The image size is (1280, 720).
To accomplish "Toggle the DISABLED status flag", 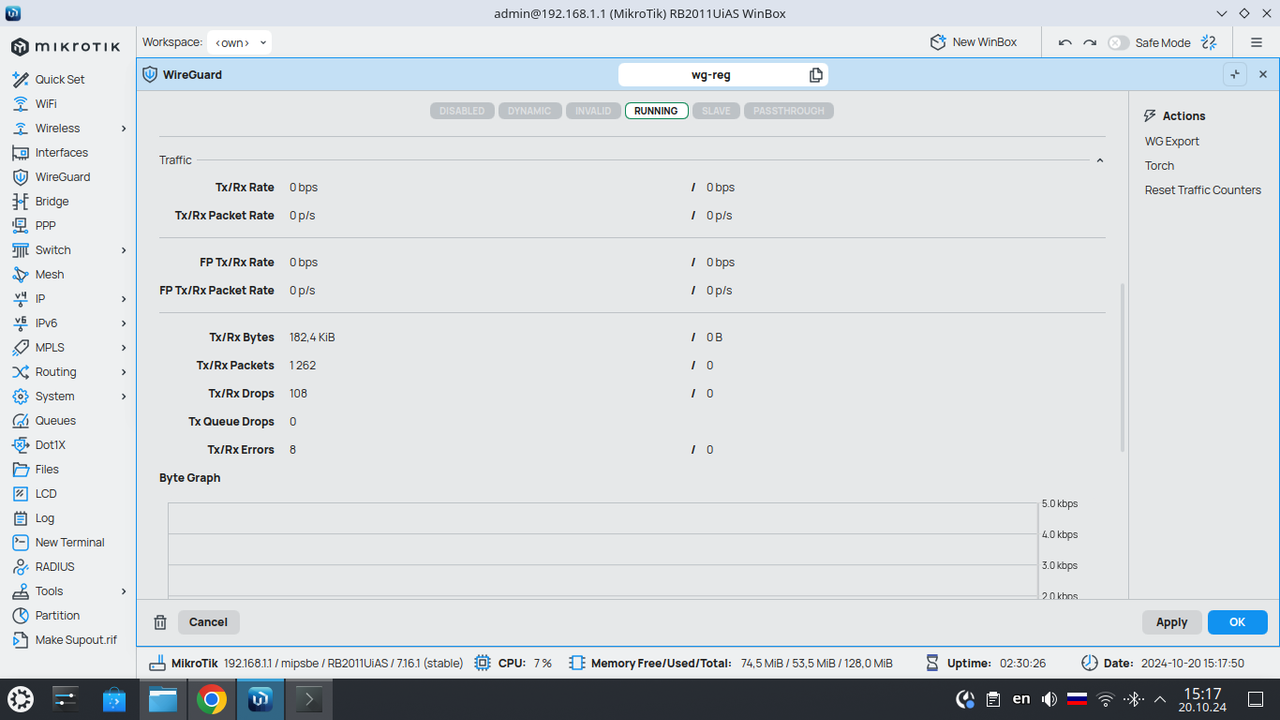I will point(462,111).
